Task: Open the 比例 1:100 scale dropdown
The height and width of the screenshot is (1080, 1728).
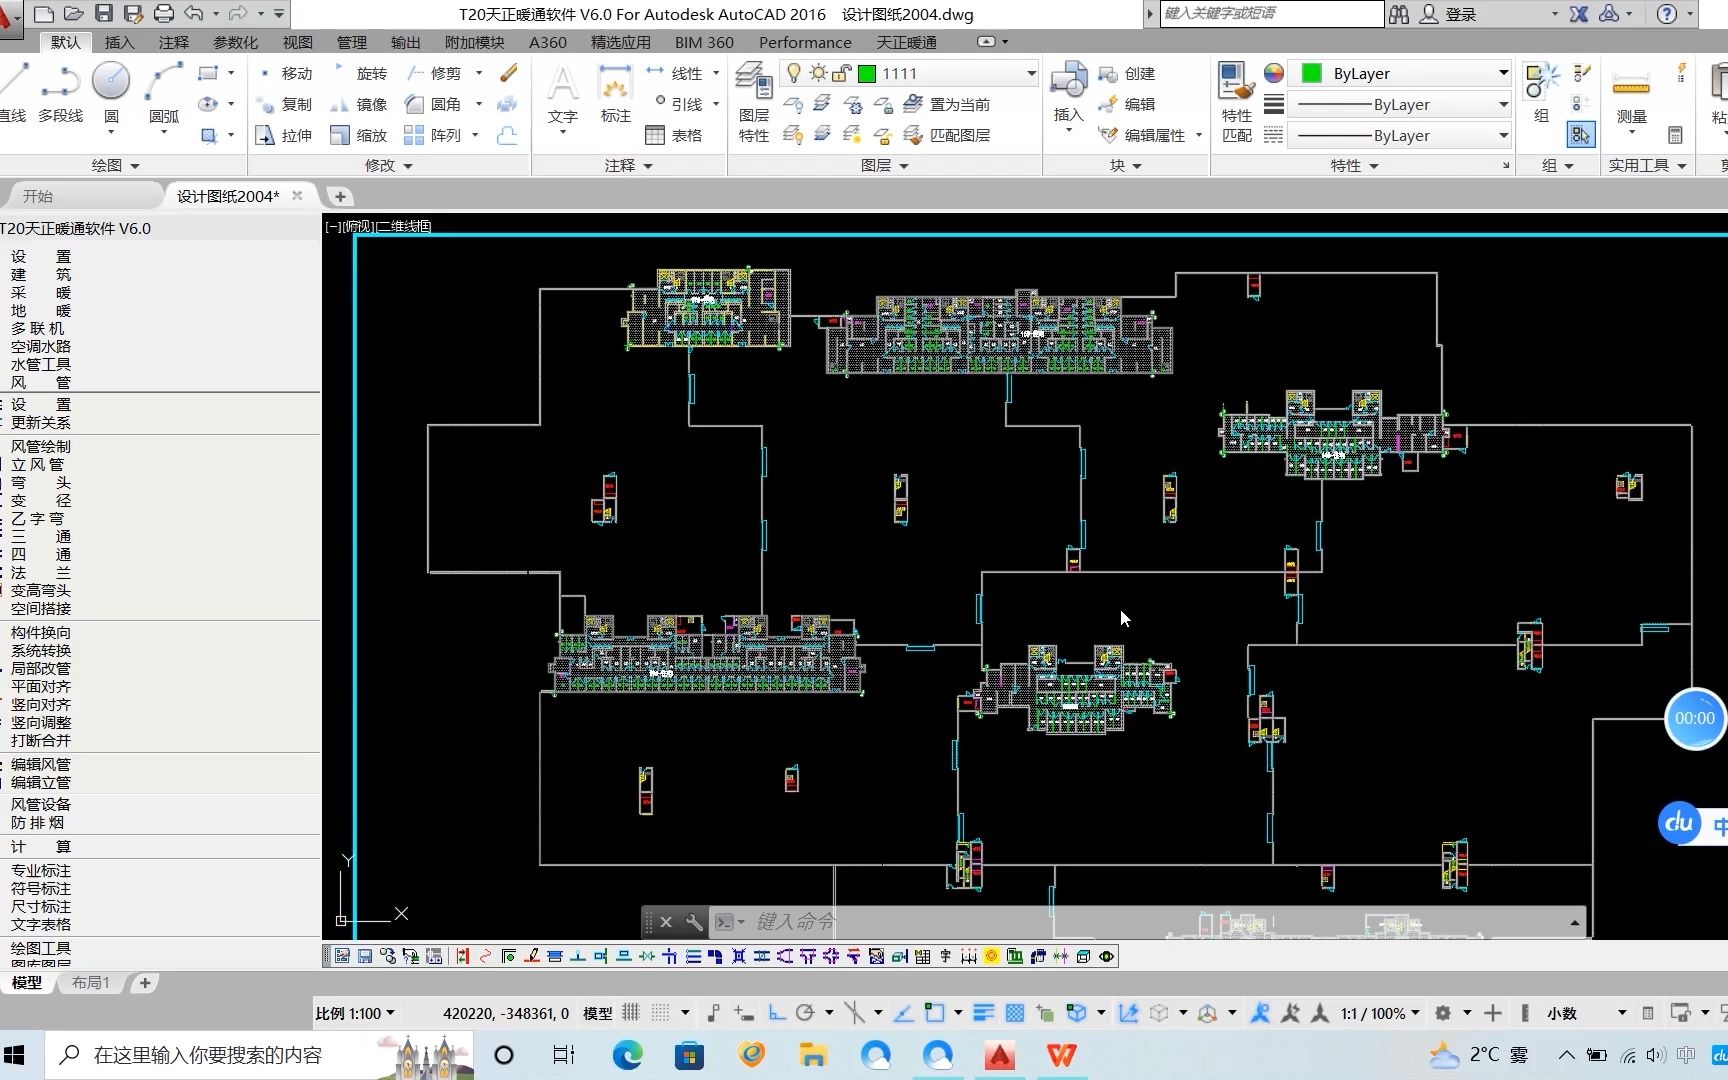Action: pos(355,1013)
